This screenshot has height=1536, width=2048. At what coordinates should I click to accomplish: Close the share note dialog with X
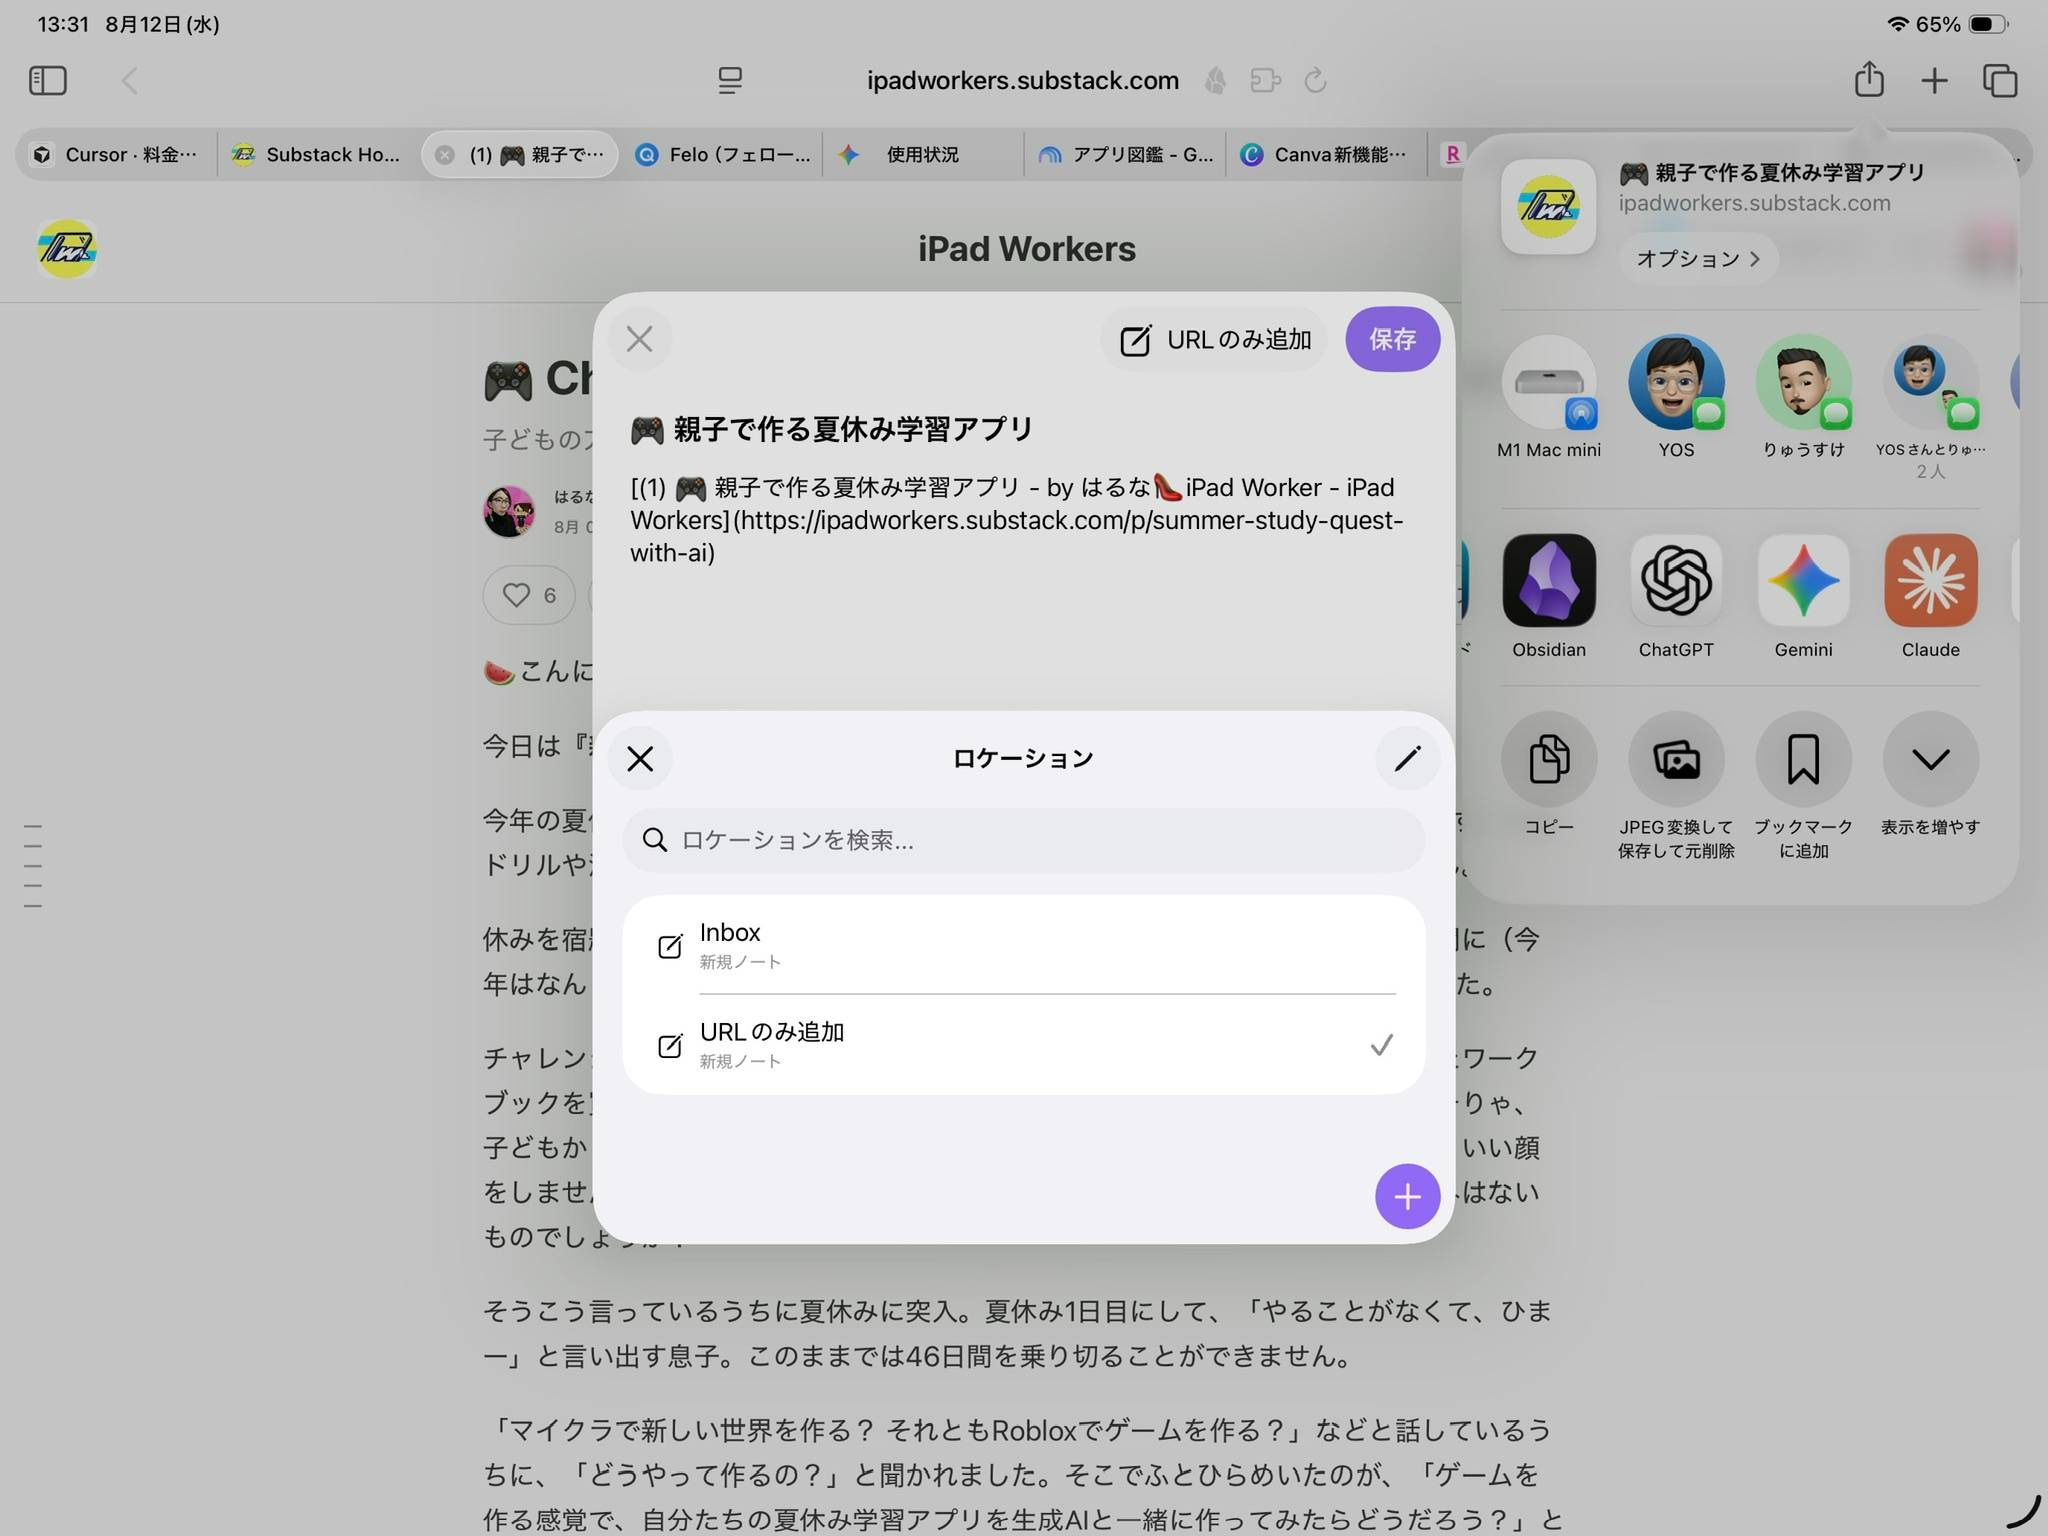[640, 339]
